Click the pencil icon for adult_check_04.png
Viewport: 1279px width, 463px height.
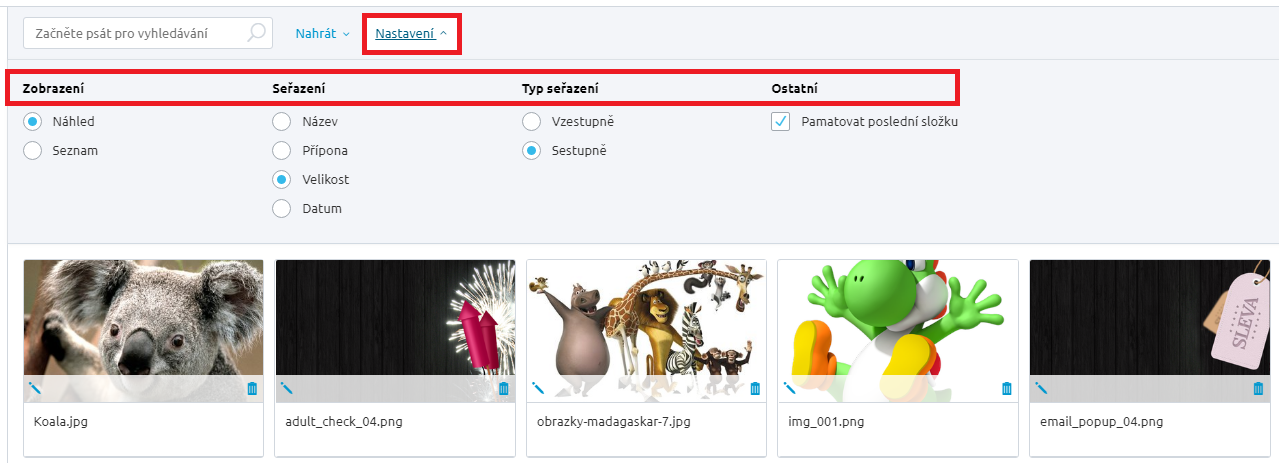(x=287, y=388)
